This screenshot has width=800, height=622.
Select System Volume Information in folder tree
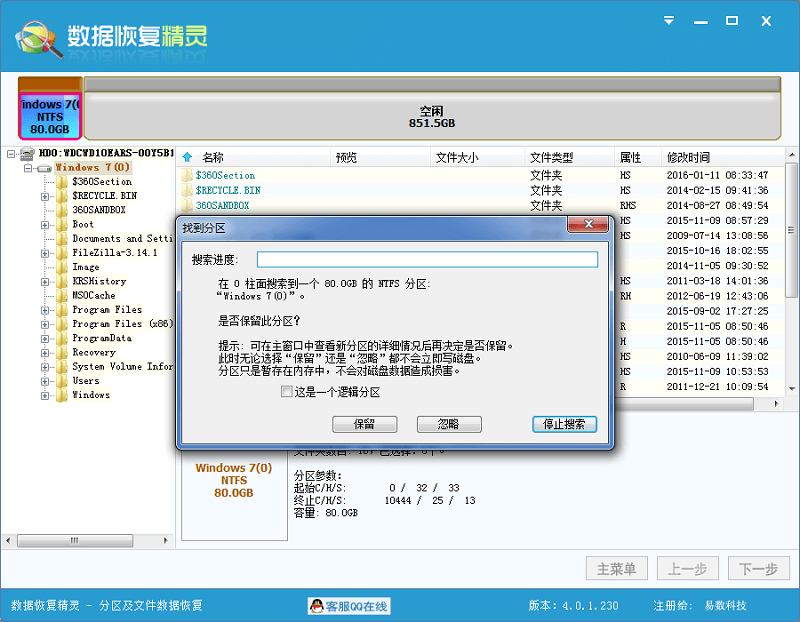pyautogui.click(x=122, y=366)
